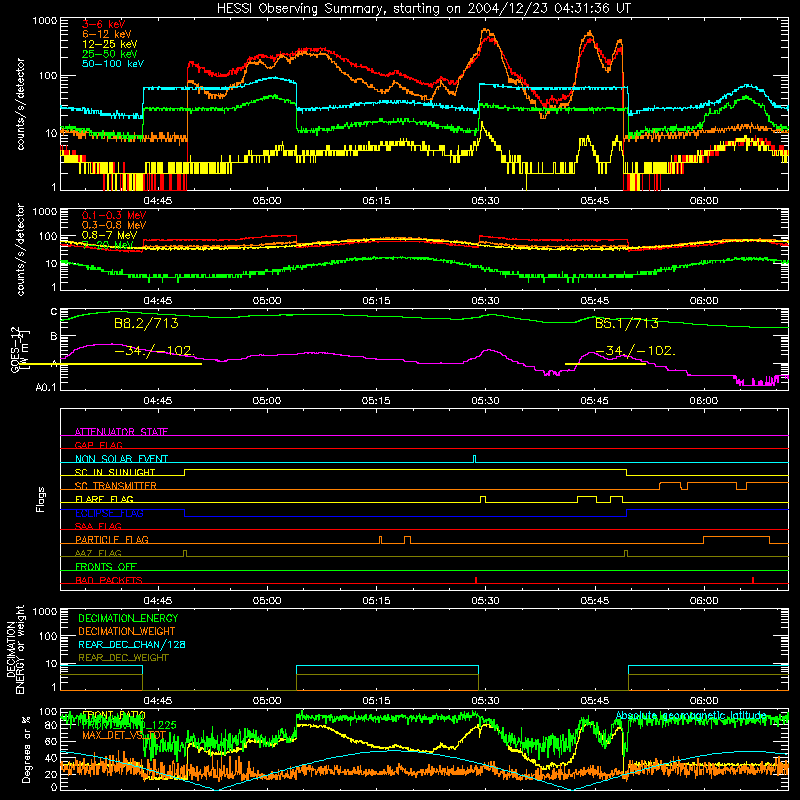
Task: Click the DECIMATION_WEIGHT legend label
Action: (x=127, y=632)
